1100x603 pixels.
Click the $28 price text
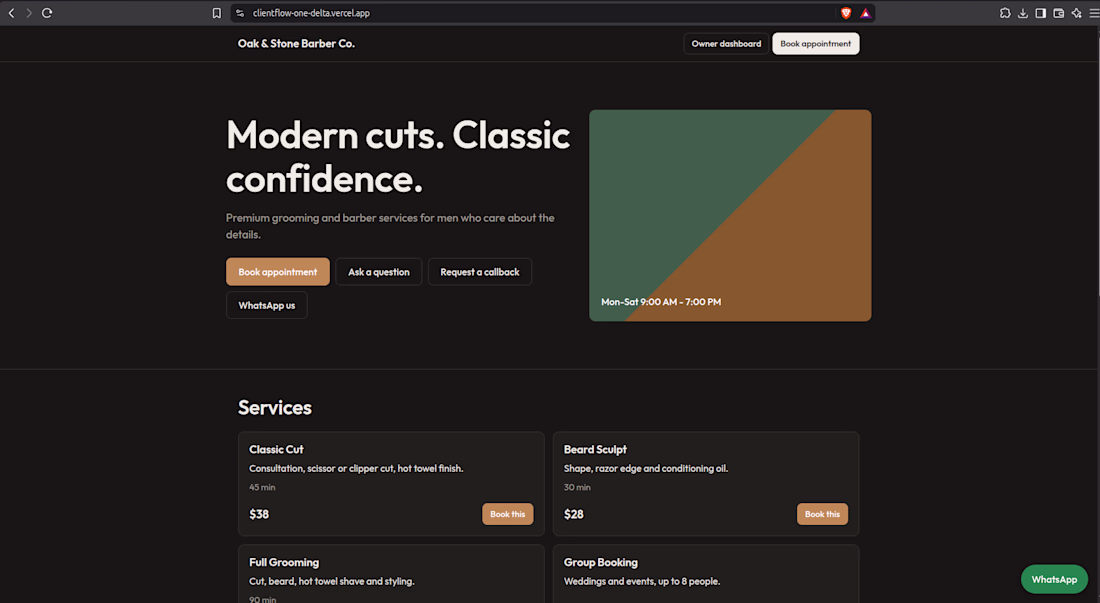point(574,514)
